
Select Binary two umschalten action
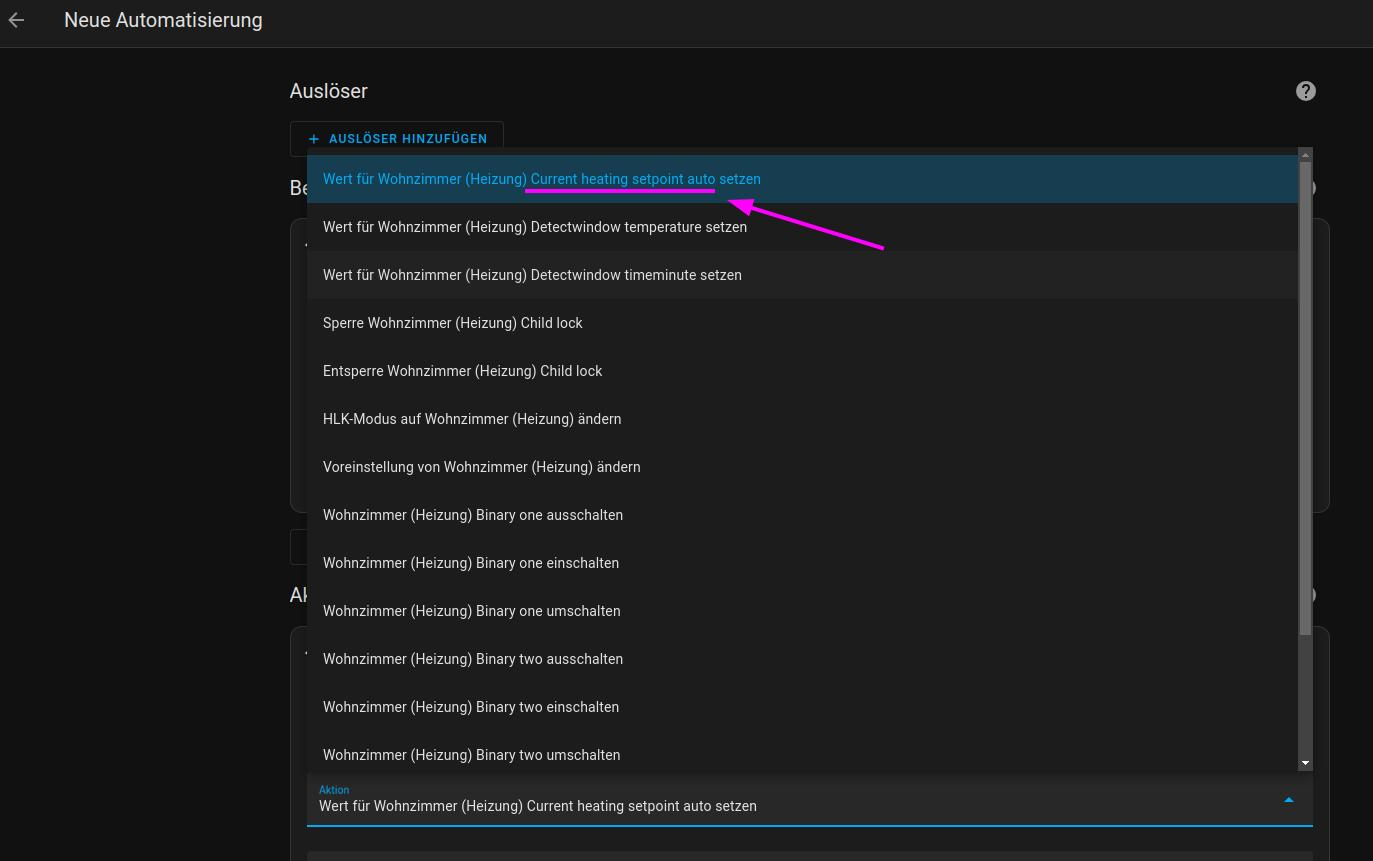pos(471,755)
